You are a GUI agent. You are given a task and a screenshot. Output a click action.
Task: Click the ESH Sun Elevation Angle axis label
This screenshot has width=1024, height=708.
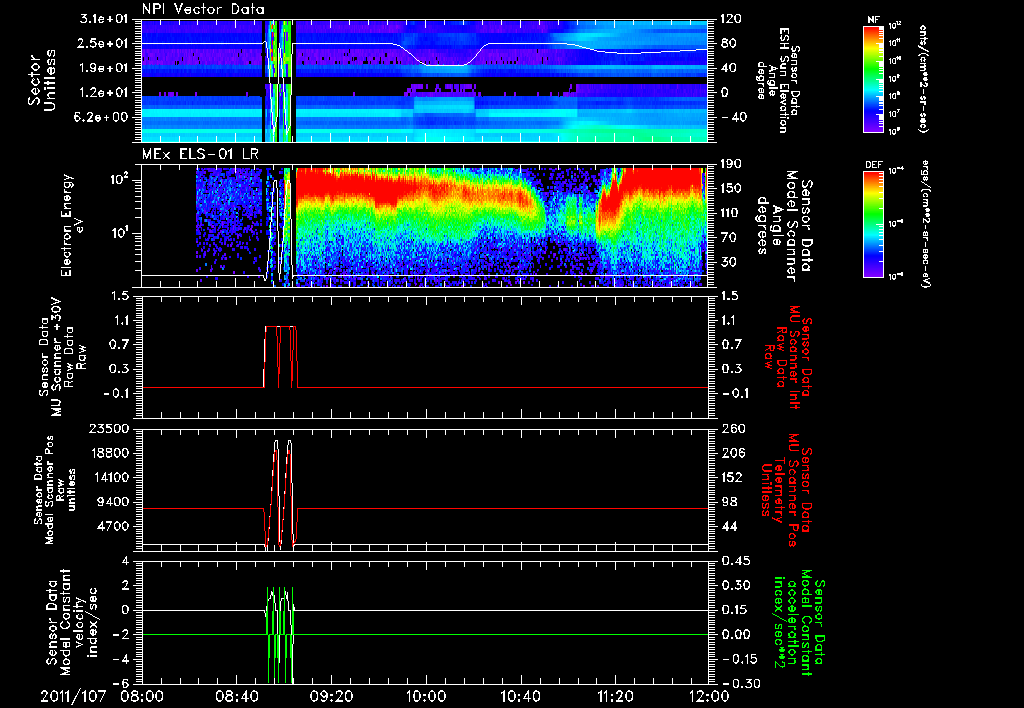click(x=777, y=80)
